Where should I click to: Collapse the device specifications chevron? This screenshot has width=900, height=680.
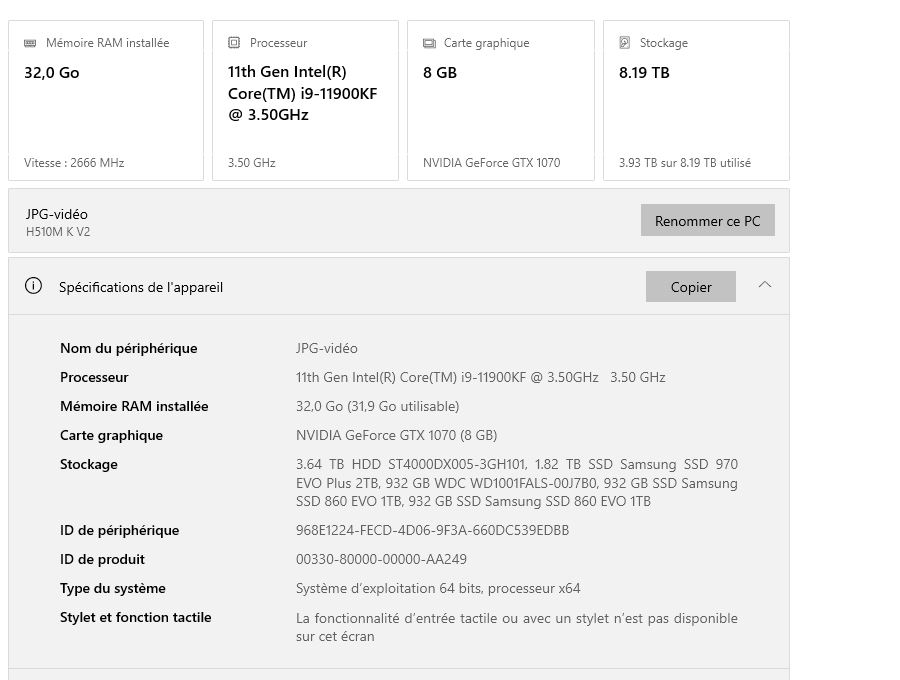pos(765,285)
